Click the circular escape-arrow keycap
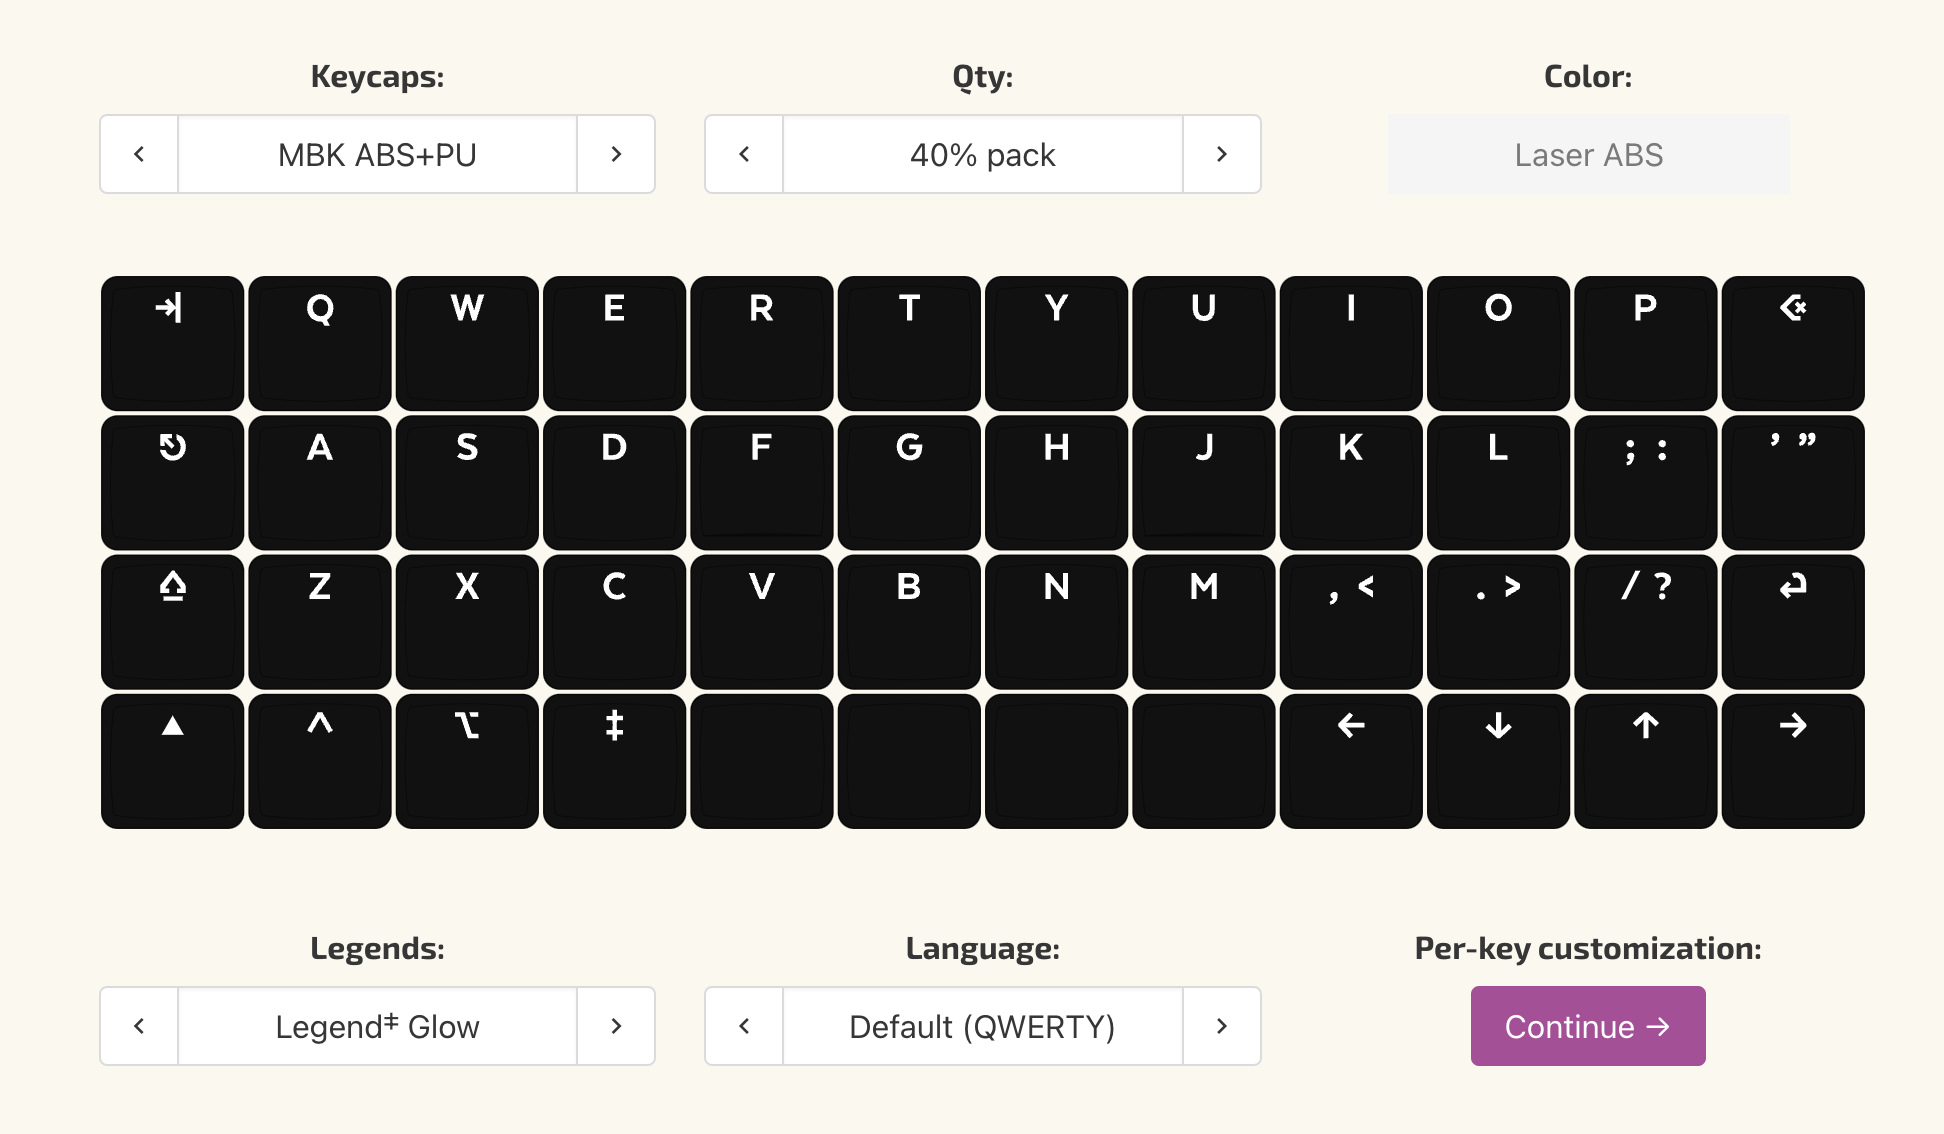 (172, 481)
